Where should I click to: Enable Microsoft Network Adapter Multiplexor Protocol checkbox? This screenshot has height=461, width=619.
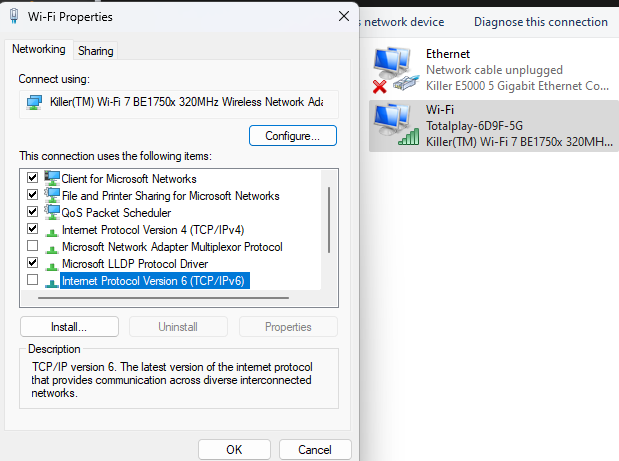coord(32,245)
